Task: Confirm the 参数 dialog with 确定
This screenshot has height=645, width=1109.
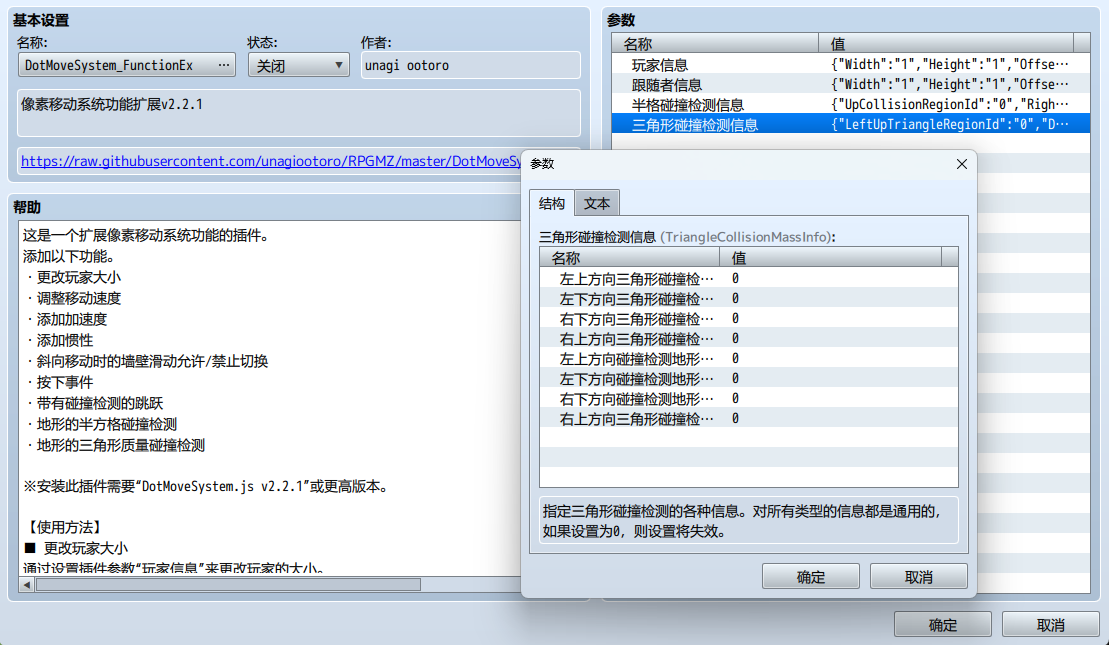Action: coord(811,576)
